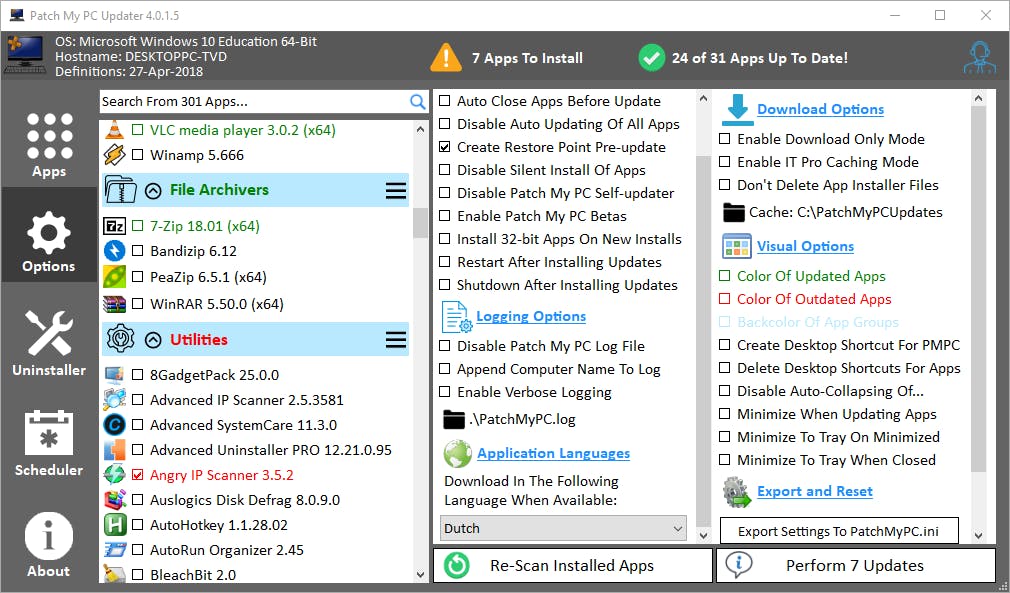The height and width of the screenshot is (593, 1010).
Task: Click Re-Scan Installed Apps button
Action: pyautogui.click(x=573, y=565)
